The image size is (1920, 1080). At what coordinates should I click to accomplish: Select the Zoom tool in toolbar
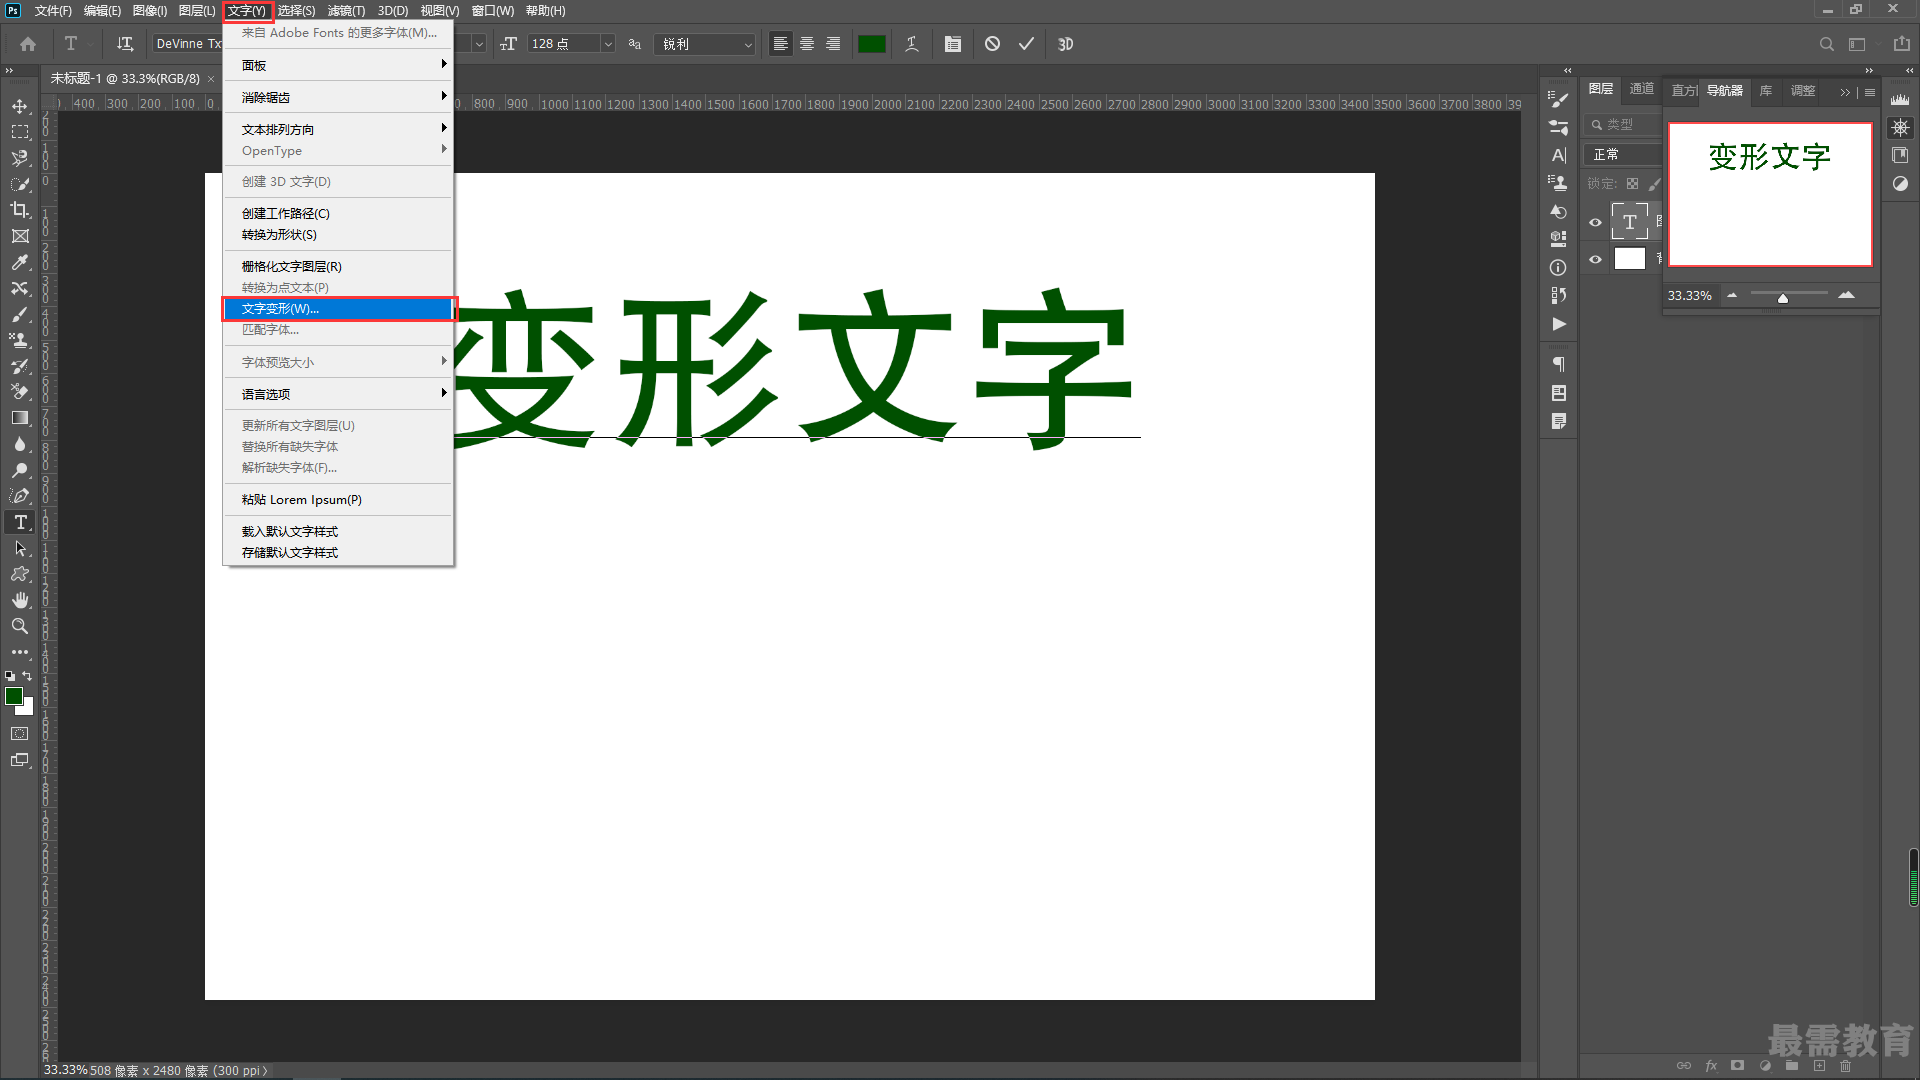tap(20, 626)
